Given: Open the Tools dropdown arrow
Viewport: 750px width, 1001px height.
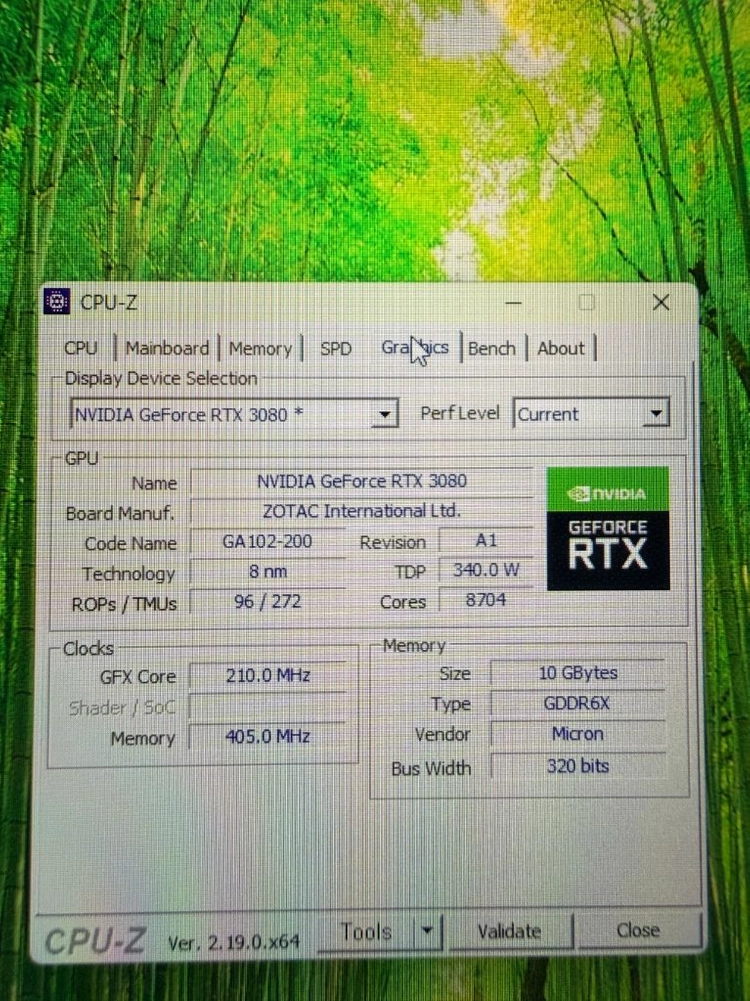Looking at the screenshot, I should click(428, 931).
